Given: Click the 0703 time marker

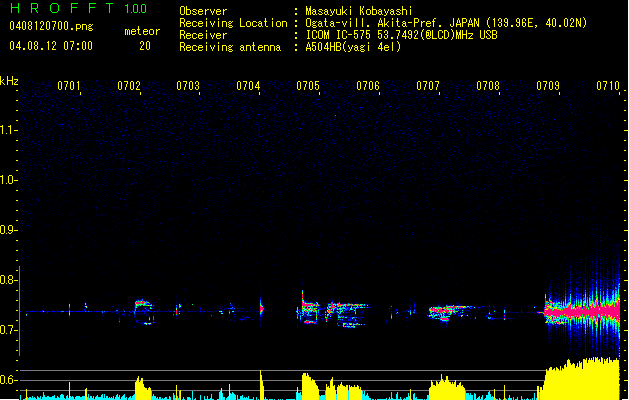Looking at the screenshot, I should click(188, 86).
